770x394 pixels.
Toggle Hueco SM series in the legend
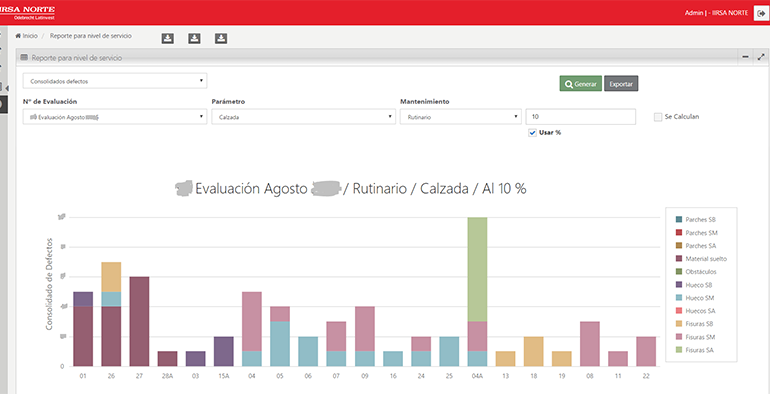[694, 298]
